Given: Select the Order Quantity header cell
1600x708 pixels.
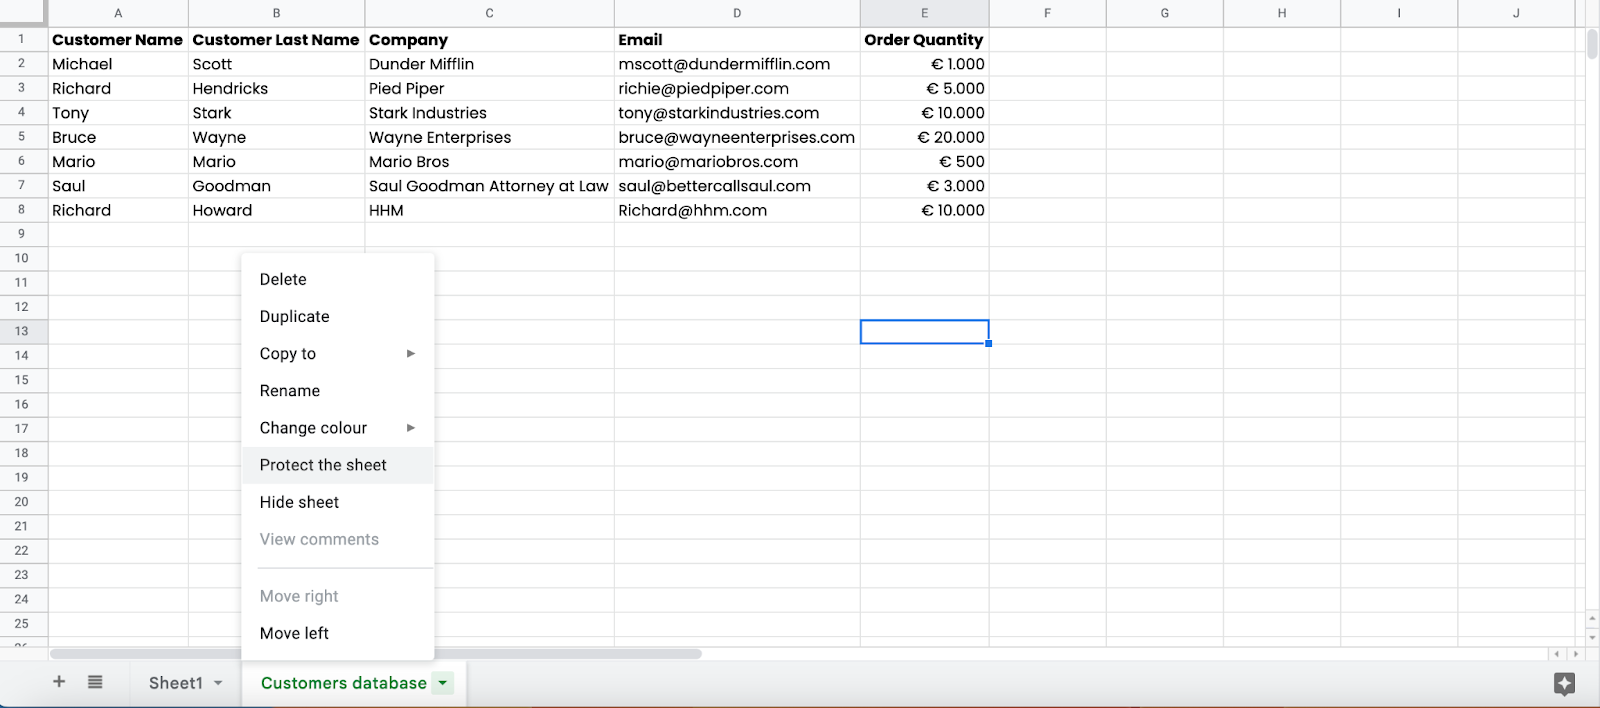Looking at the screenshot, I should pyautogui.click(x=925, y=40).
